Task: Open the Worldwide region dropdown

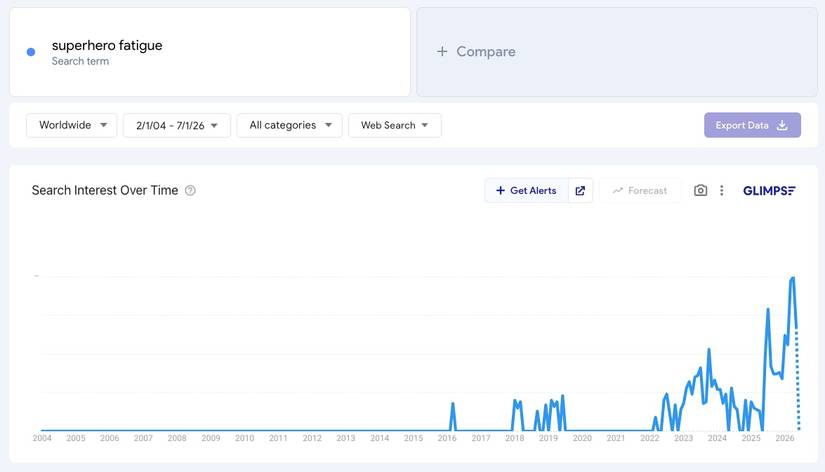Action: (72, 125)
